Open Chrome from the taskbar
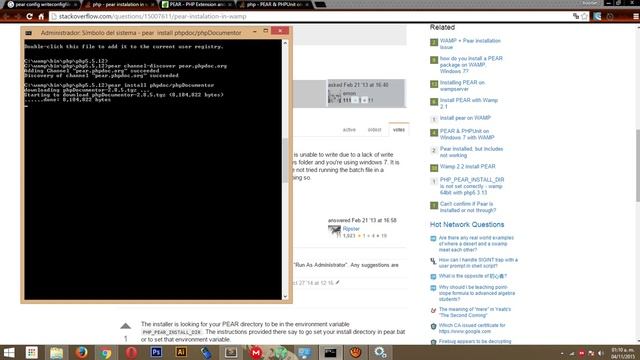 coord(106,352)
